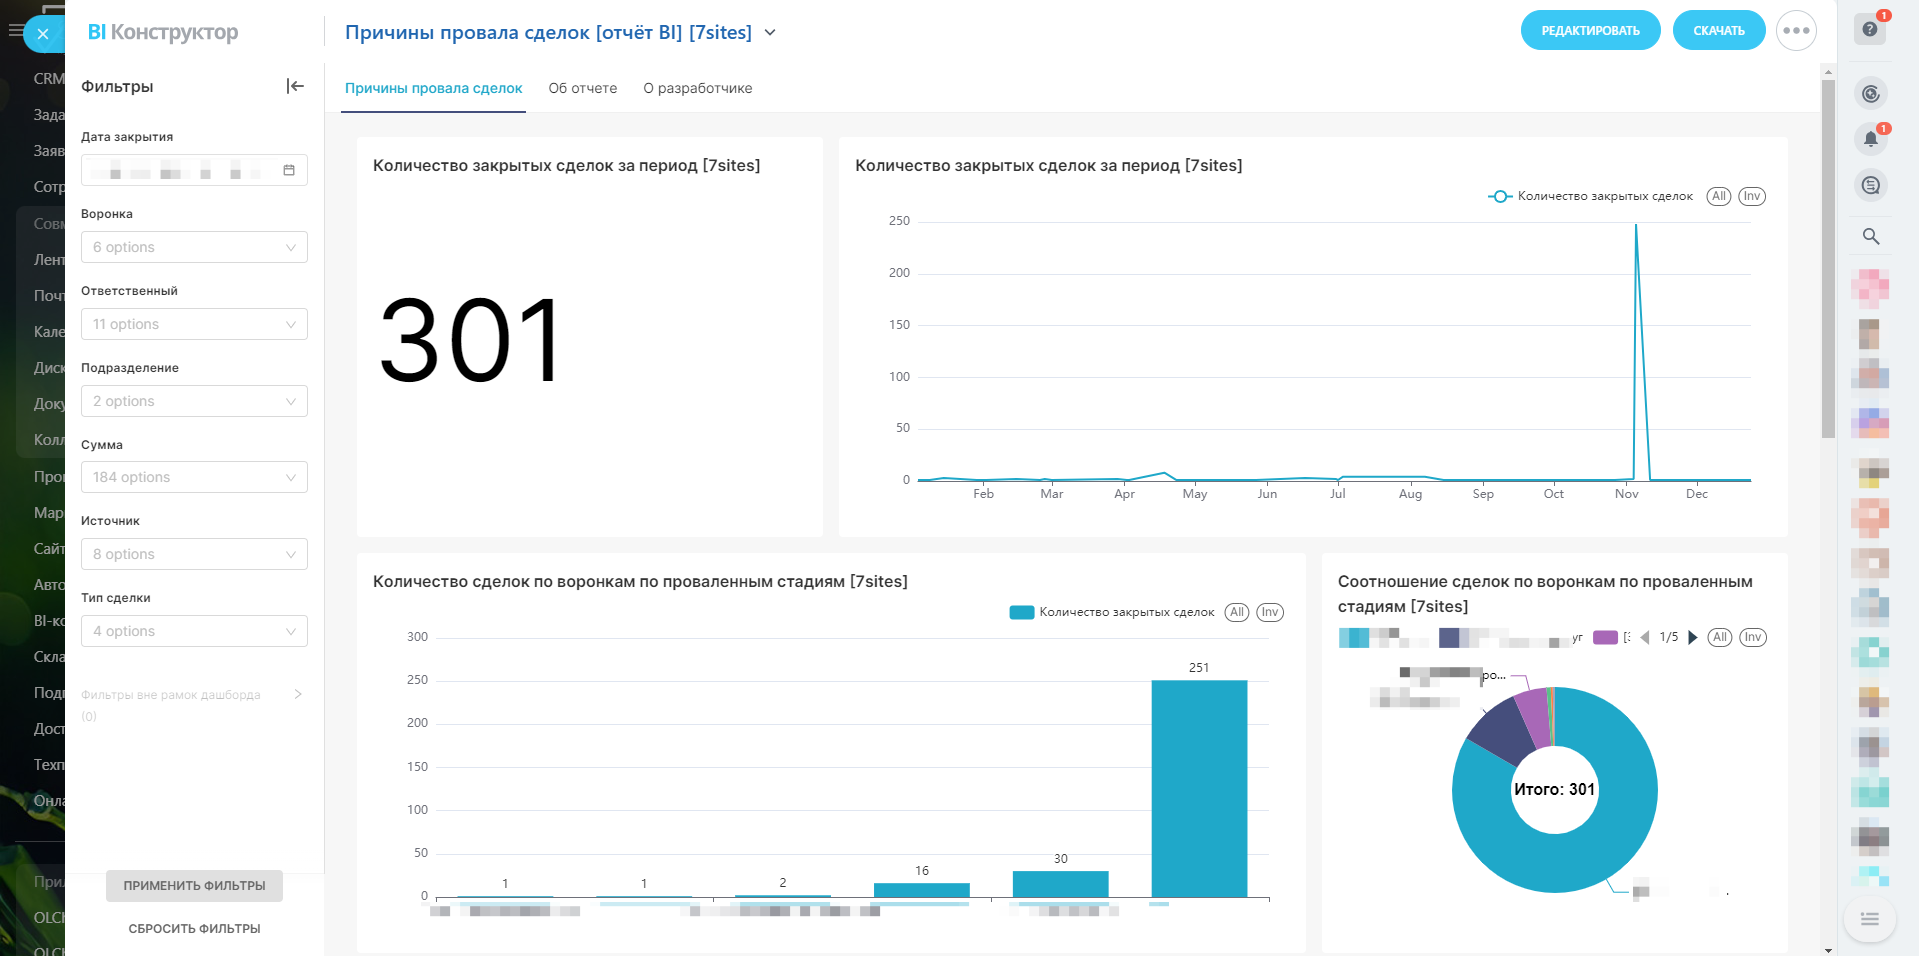This screenshot has width=1919, height=956.
Task: Switch to the Об отчете tab
Action: (x=583, y=88)
